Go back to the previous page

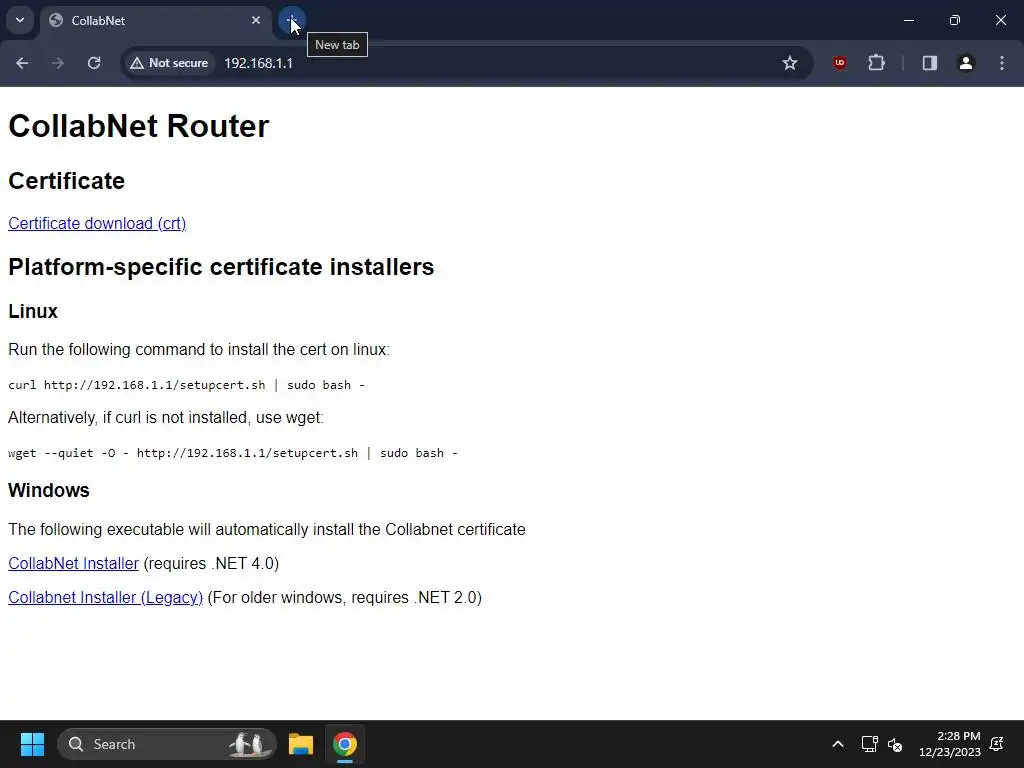tap(22, 63)
